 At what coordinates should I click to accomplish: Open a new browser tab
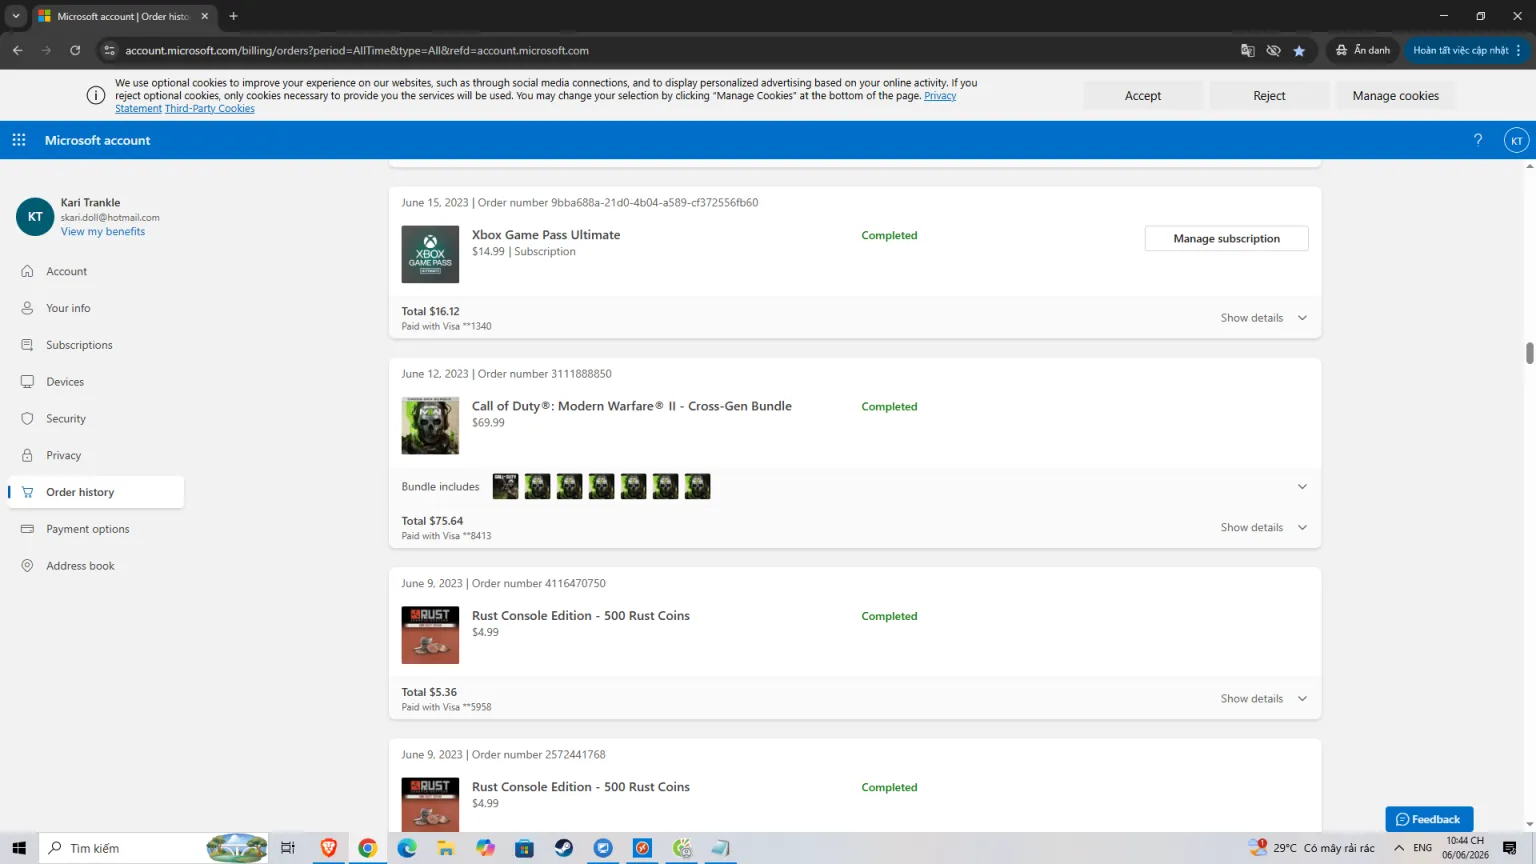click(x=233, y=16)
